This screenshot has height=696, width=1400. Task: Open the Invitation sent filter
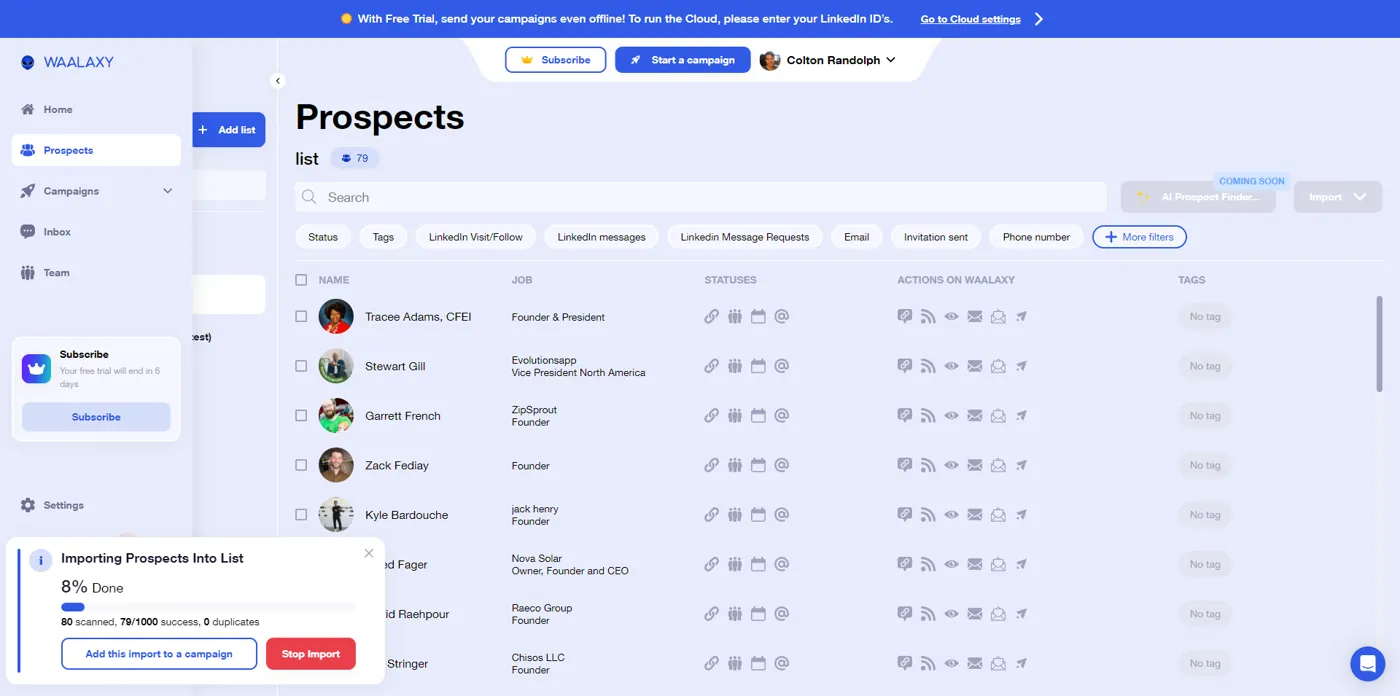click(936, 237)
